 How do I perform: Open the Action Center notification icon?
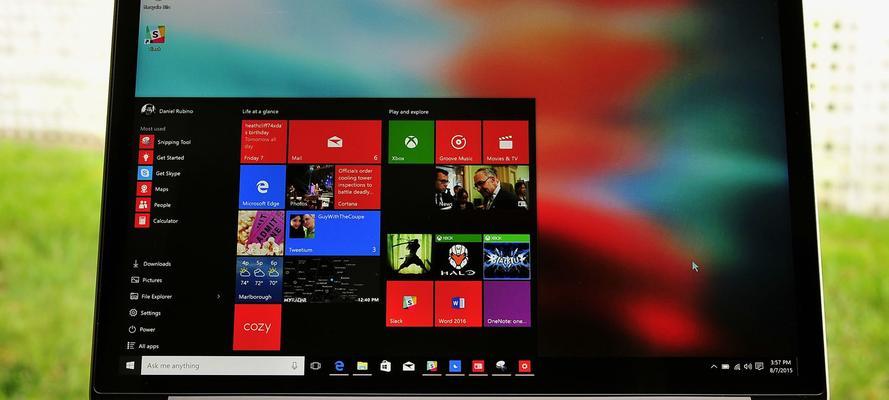point(759,367)
